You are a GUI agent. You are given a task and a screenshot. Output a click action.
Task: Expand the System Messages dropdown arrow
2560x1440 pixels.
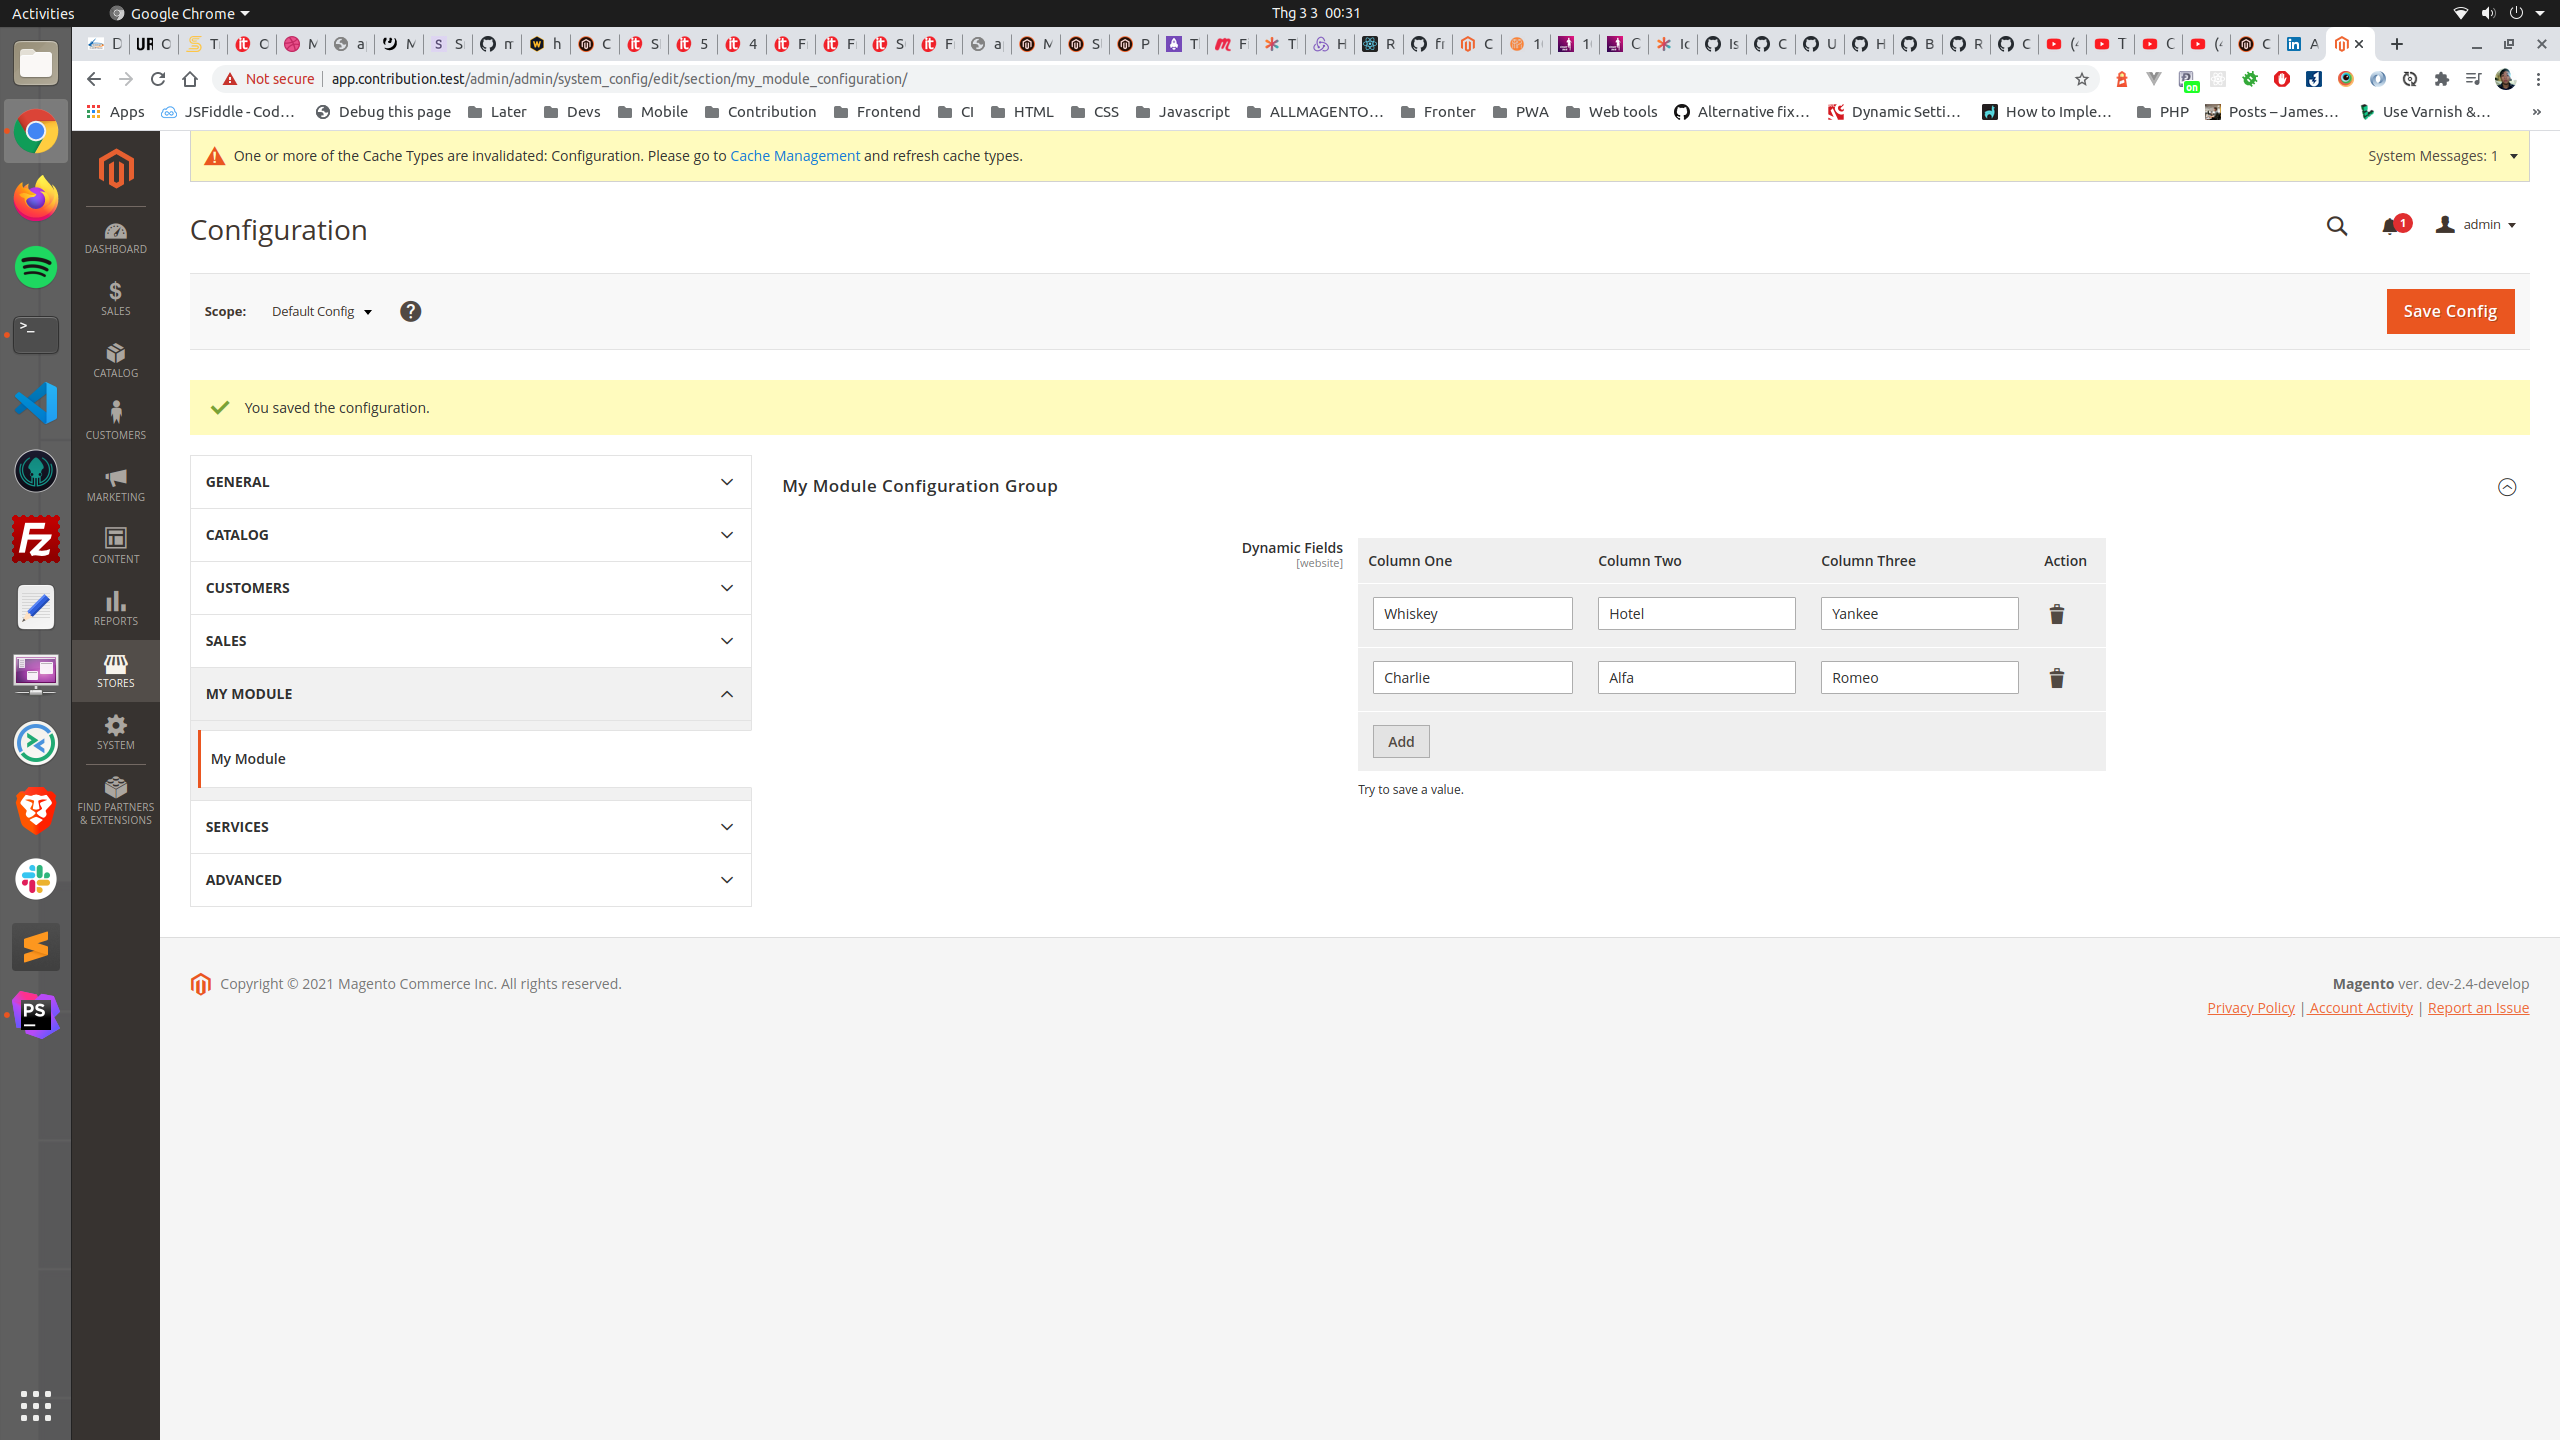(x=2513, y=156)
